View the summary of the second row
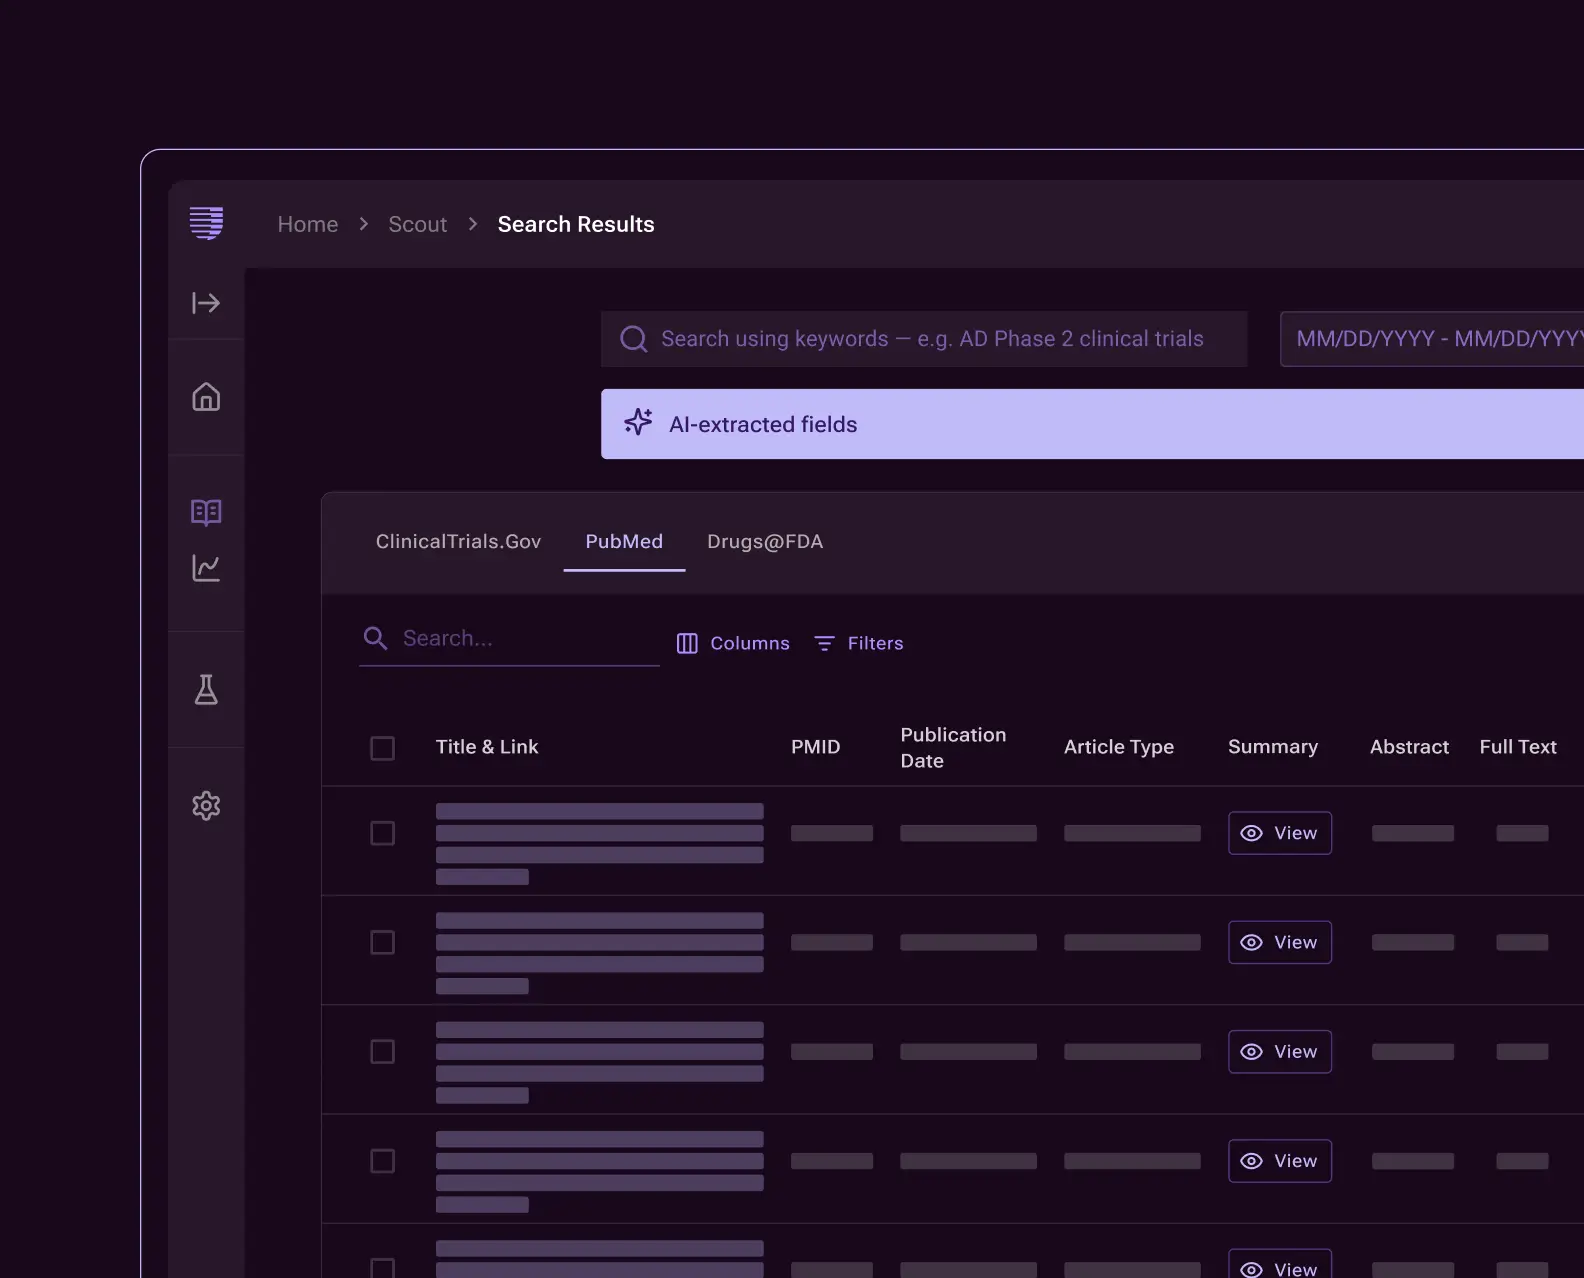The height and width of the screenshot is (1278, 1584). click(1280, 942)
